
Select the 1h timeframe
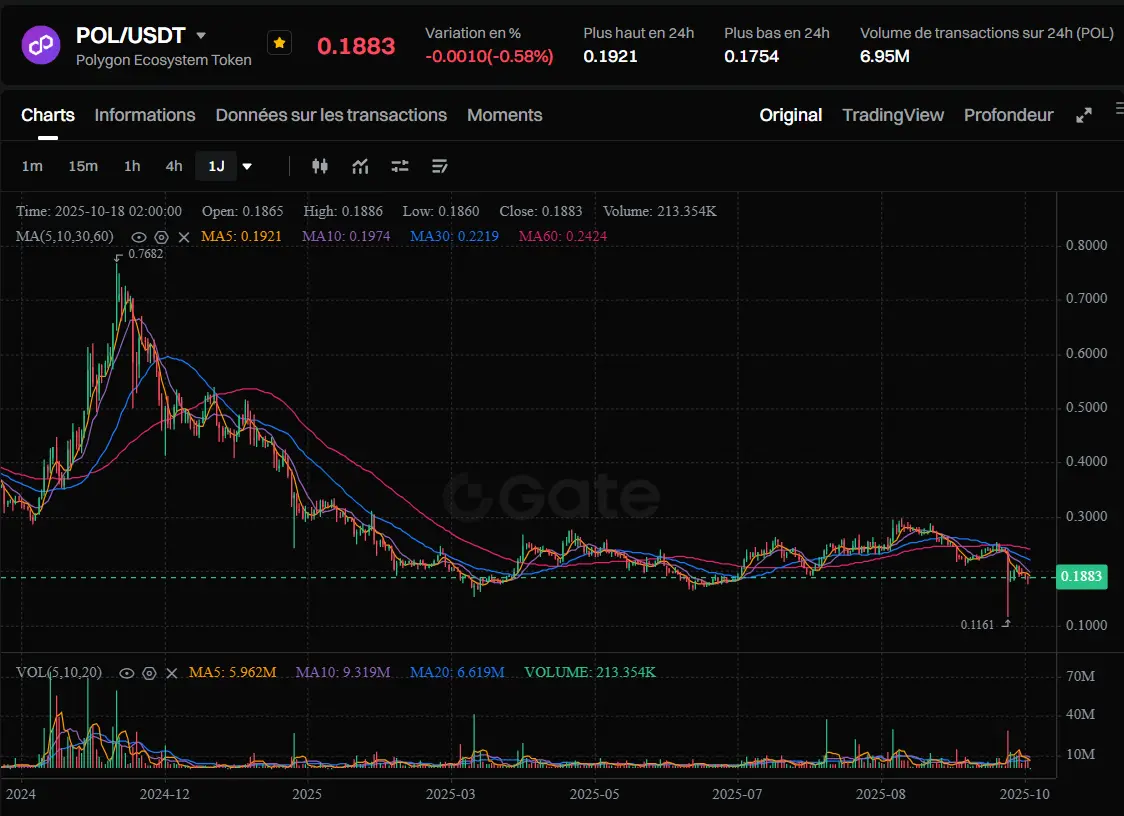(132, 166)
